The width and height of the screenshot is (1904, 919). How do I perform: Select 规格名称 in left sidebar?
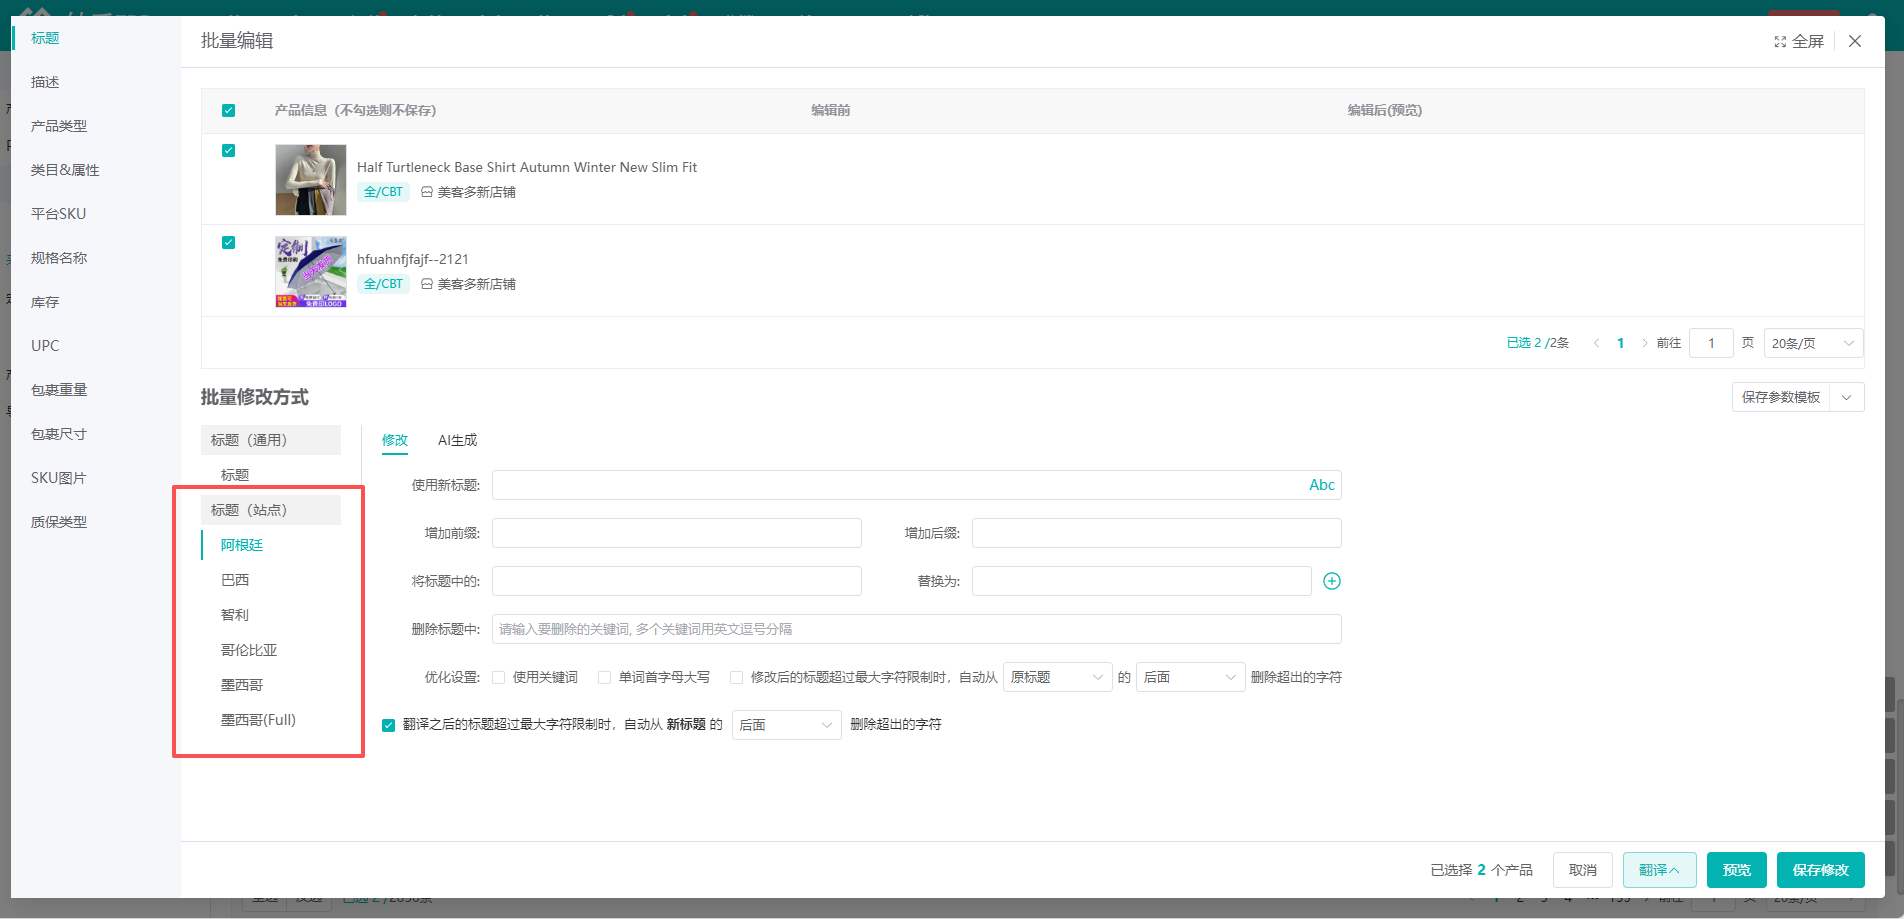point(59,258)
